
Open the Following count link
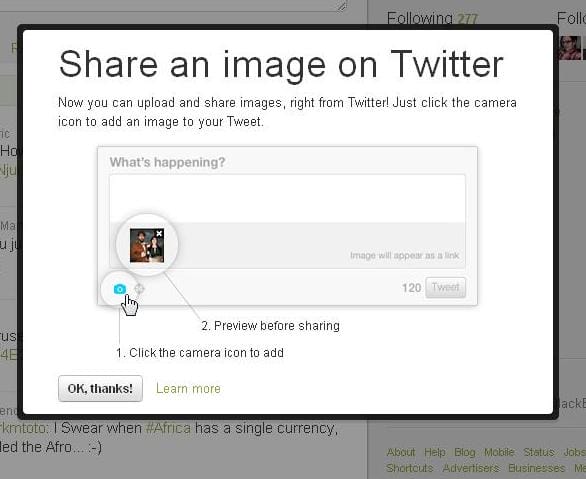click(x=432, y=18)
